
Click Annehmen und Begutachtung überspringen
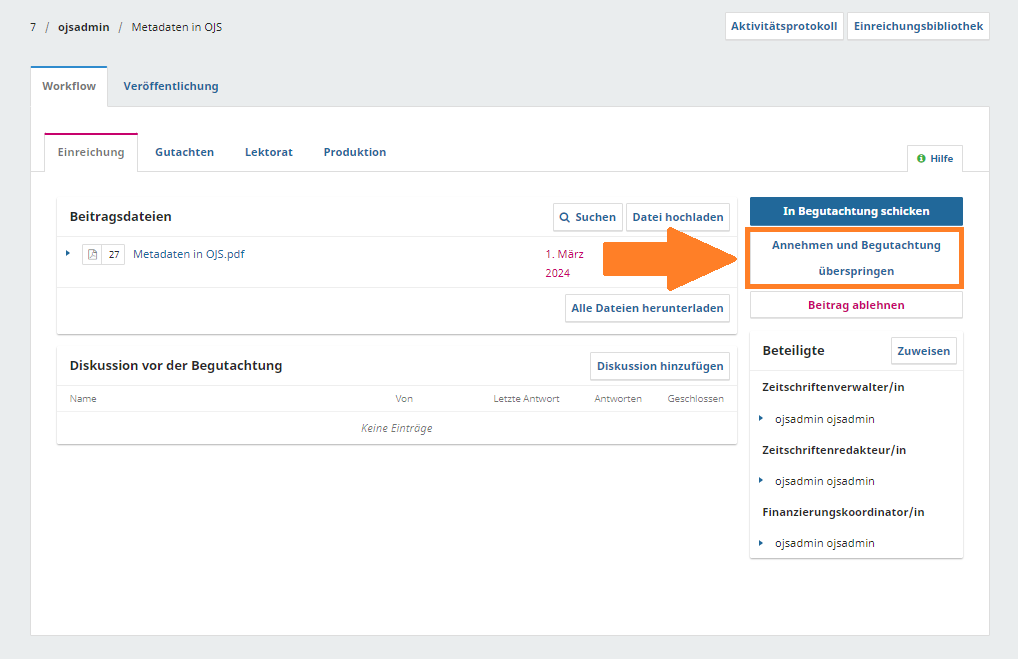856,257
